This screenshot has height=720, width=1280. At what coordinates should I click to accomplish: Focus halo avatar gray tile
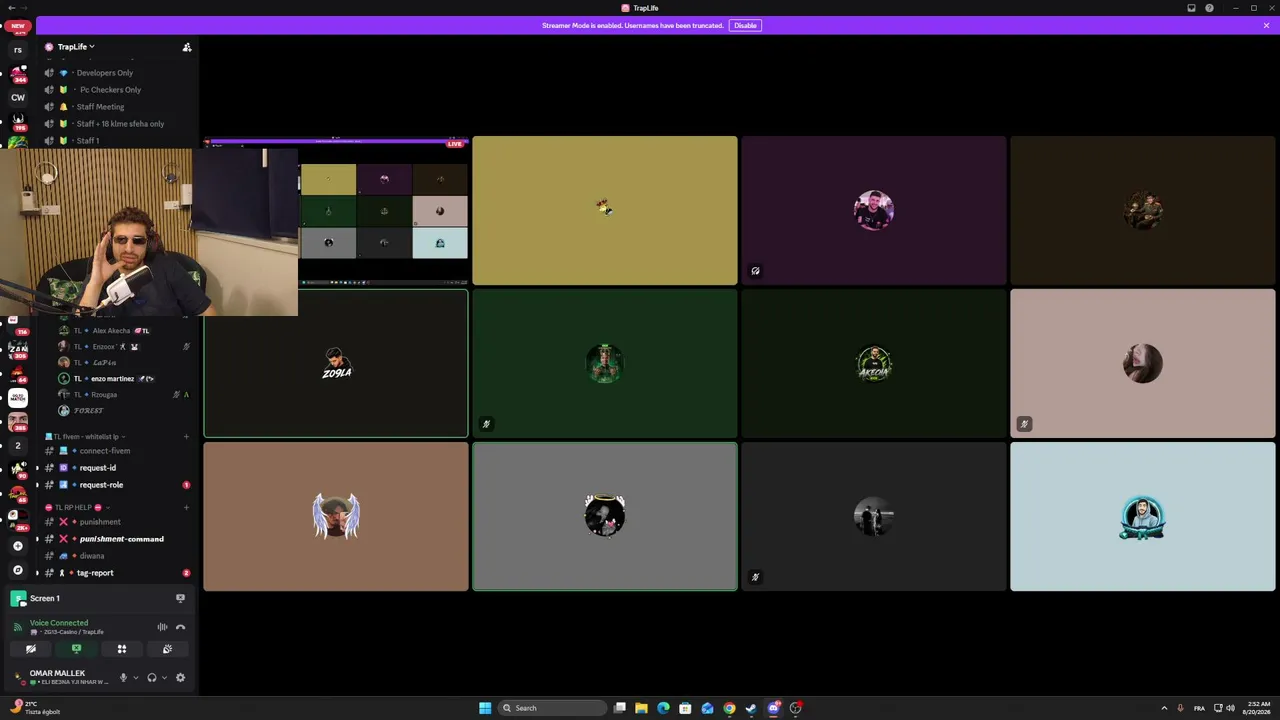coord(605,517)
